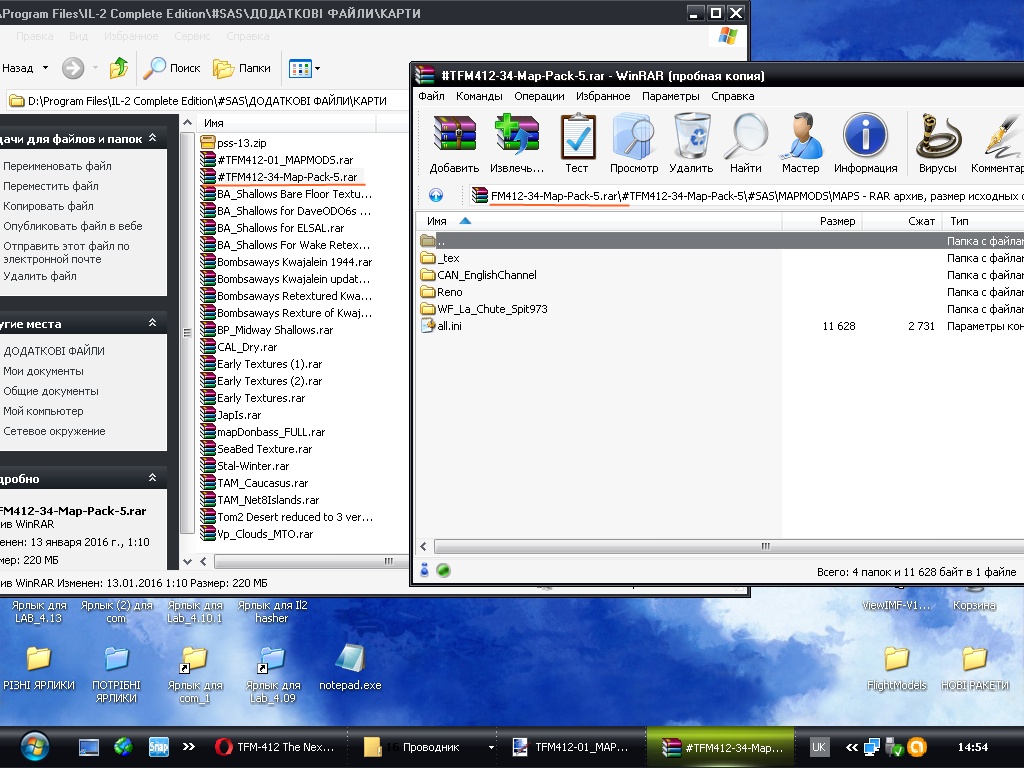
Task: Click the Переименовать файл link
Action: coord(57,166)
